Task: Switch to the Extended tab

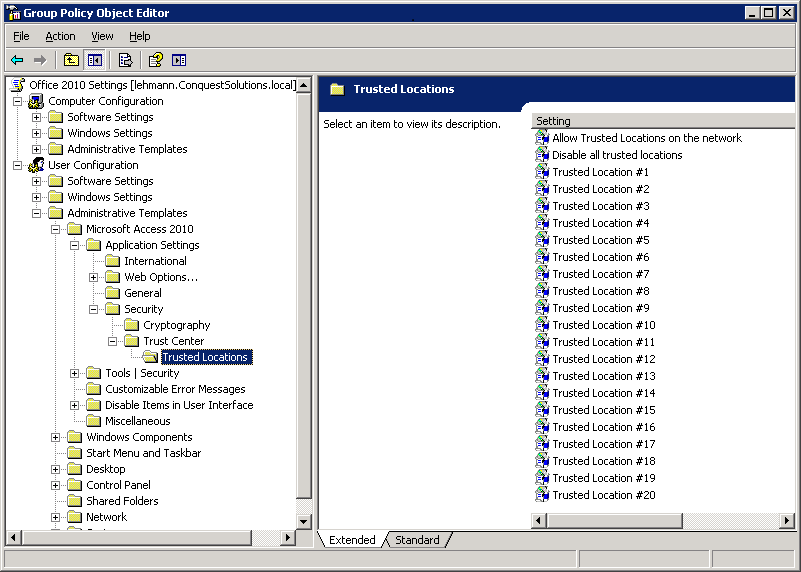Action: click(x=352, y=540)
